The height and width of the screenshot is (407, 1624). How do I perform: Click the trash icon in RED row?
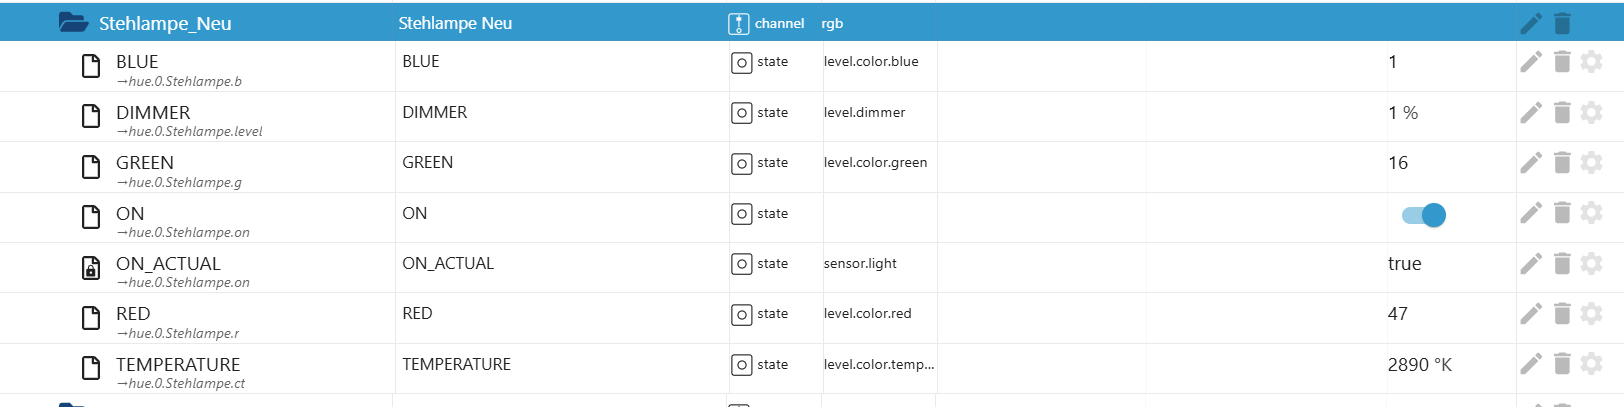pos(1563,314)
